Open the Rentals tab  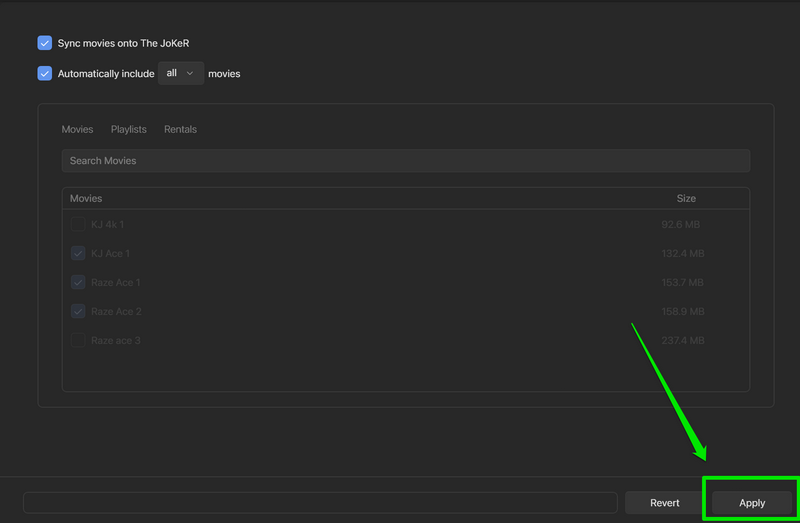pyautogui.click(x=180, y=129)
